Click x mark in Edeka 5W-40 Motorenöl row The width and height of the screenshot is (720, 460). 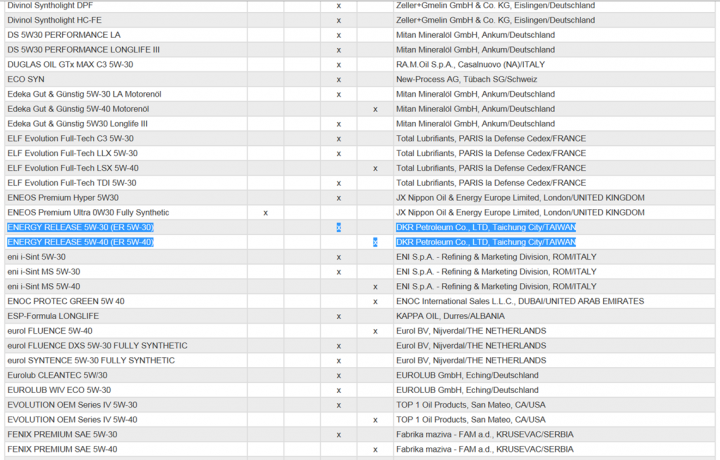pos(375,109)
